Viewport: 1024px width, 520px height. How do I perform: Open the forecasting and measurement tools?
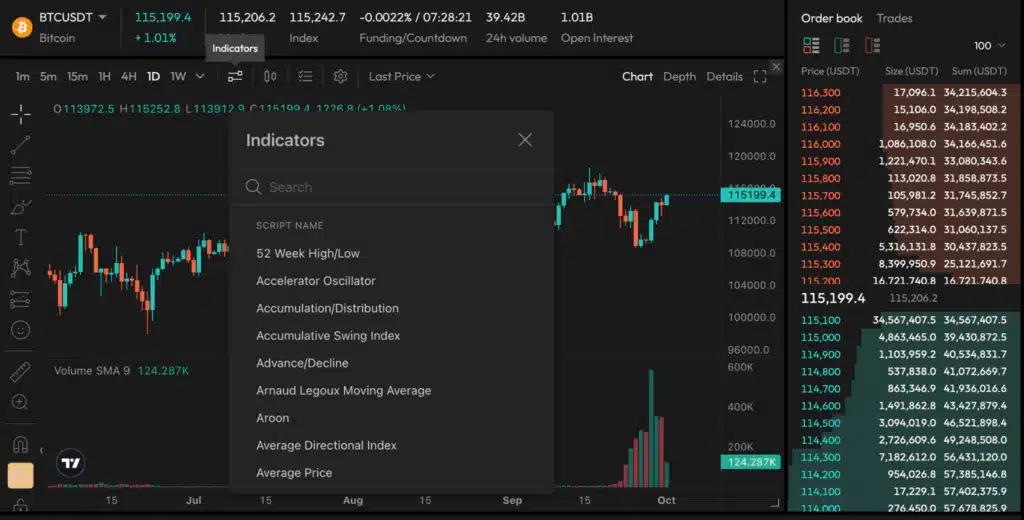[x=20, y=299]
